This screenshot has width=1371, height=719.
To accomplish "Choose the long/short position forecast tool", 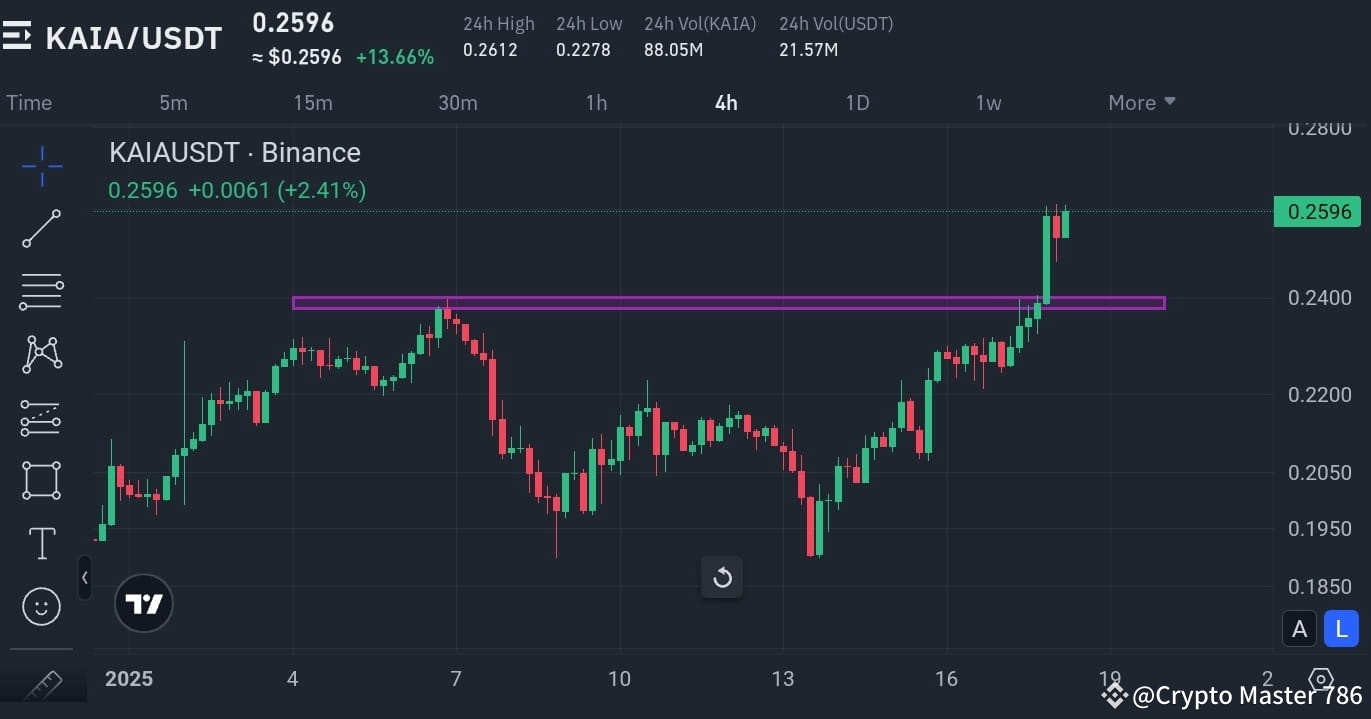I will pos(41,418).
